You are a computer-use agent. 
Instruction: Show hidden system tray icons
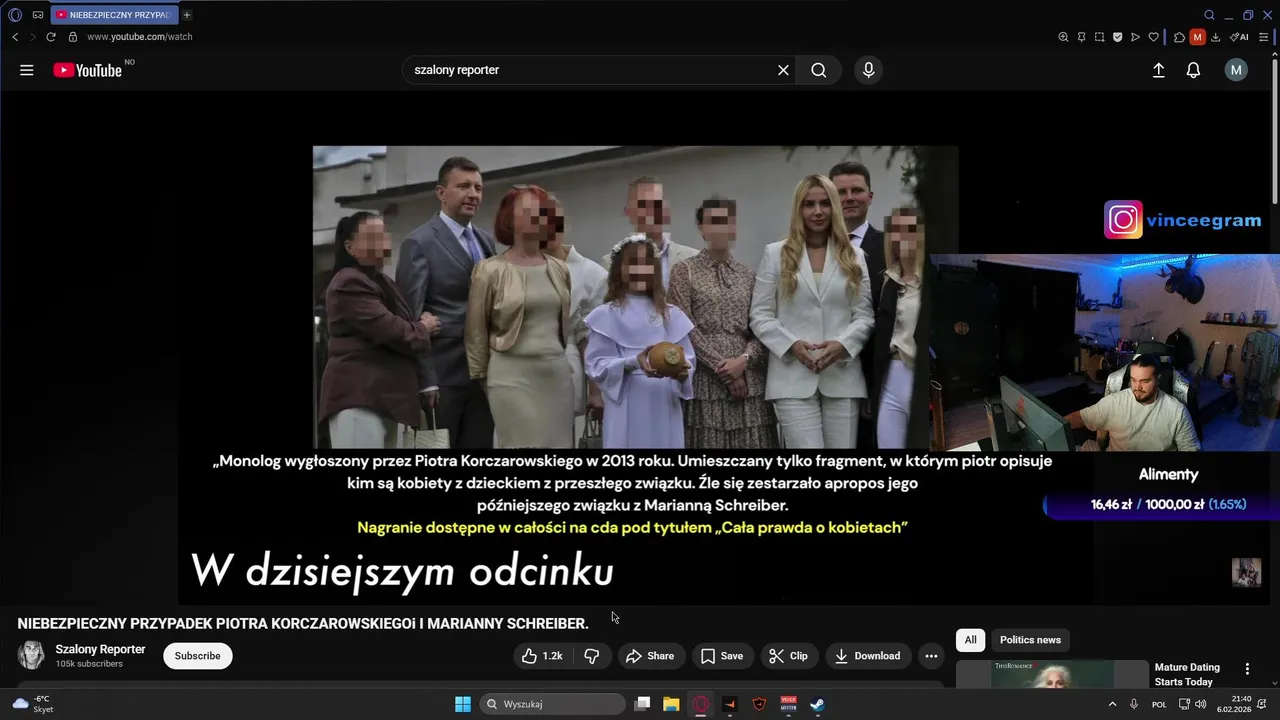[x=1112, y=704]
